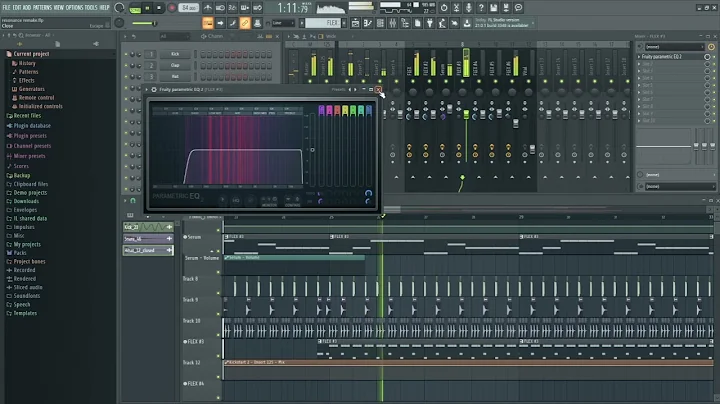Open the snap Line dropdown
This screenshot has width=720, height=404.
283,23
